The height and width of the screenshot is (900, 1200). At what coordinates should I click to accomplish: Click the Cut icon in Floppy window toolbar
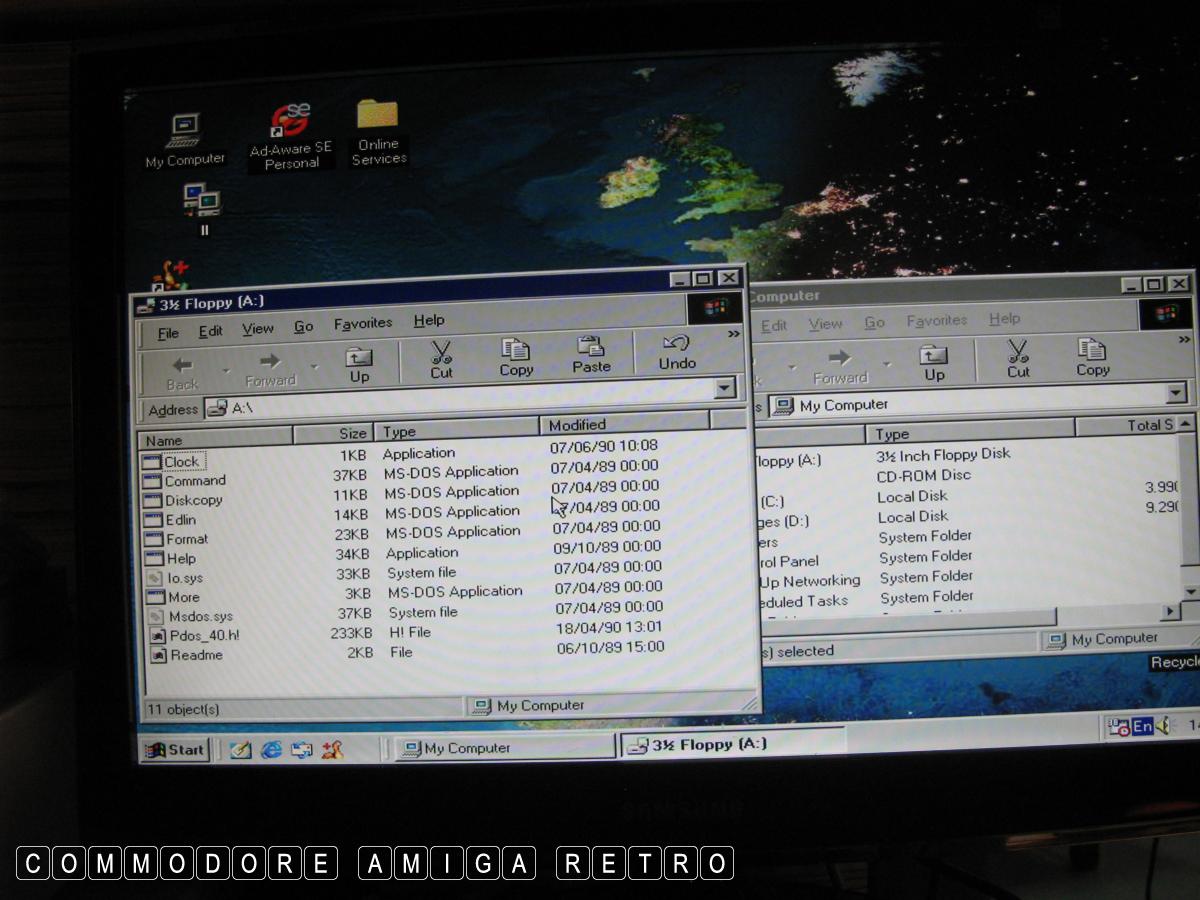[441, 358]
